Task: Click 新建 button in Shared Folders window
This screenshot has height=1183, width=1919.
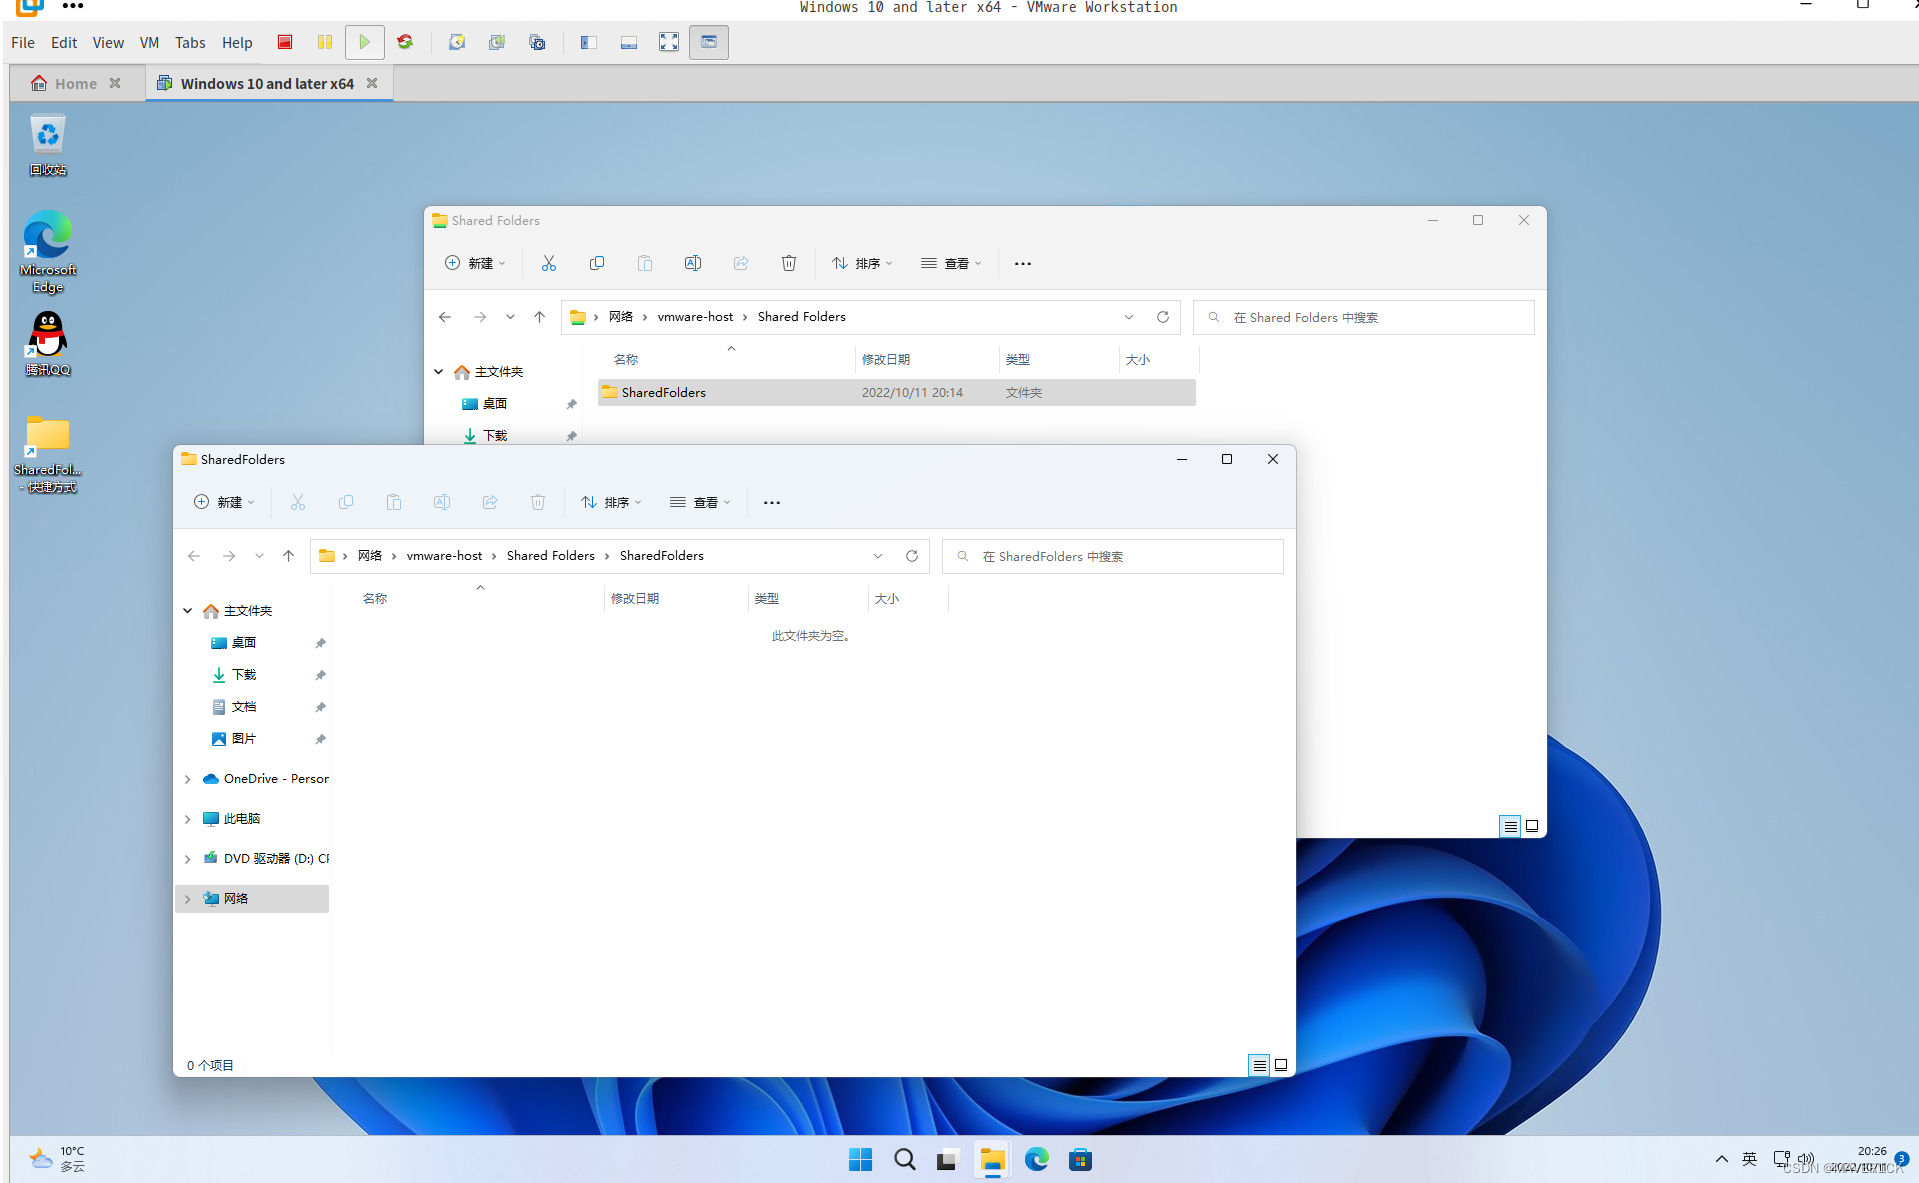Action: coord(475,263)
